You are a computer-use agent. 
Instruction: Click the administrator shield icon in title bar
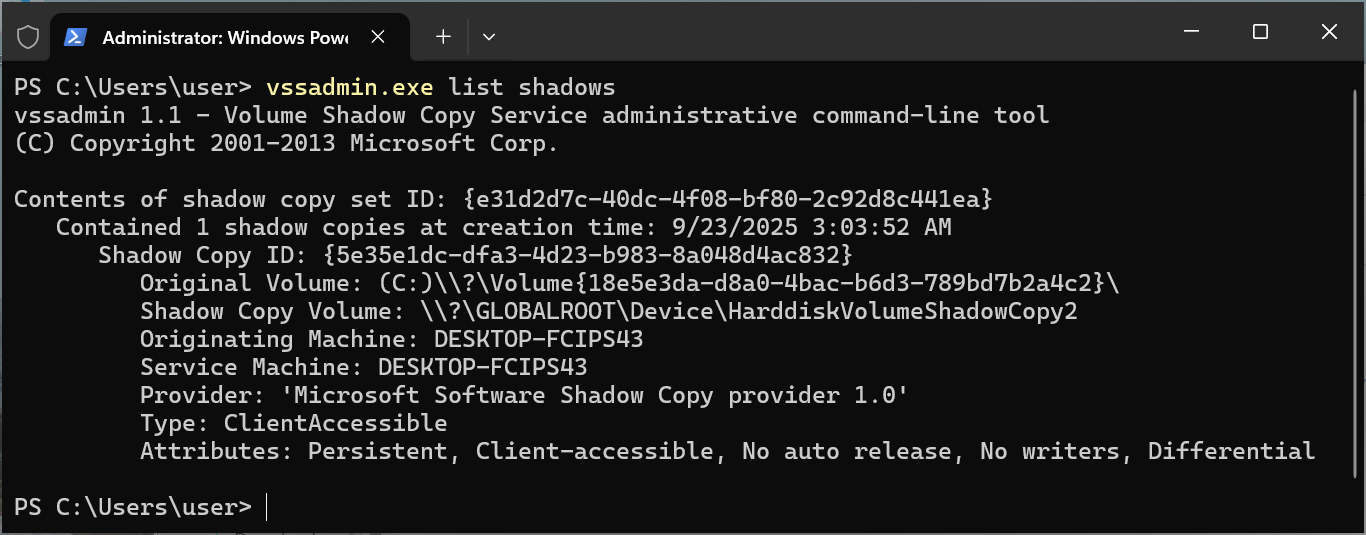tap(28, 38)
